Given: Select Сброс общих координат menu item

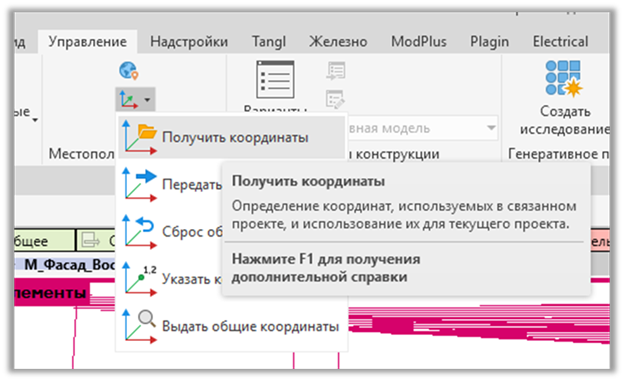Looking at the screenshot, I should [170, 231].
